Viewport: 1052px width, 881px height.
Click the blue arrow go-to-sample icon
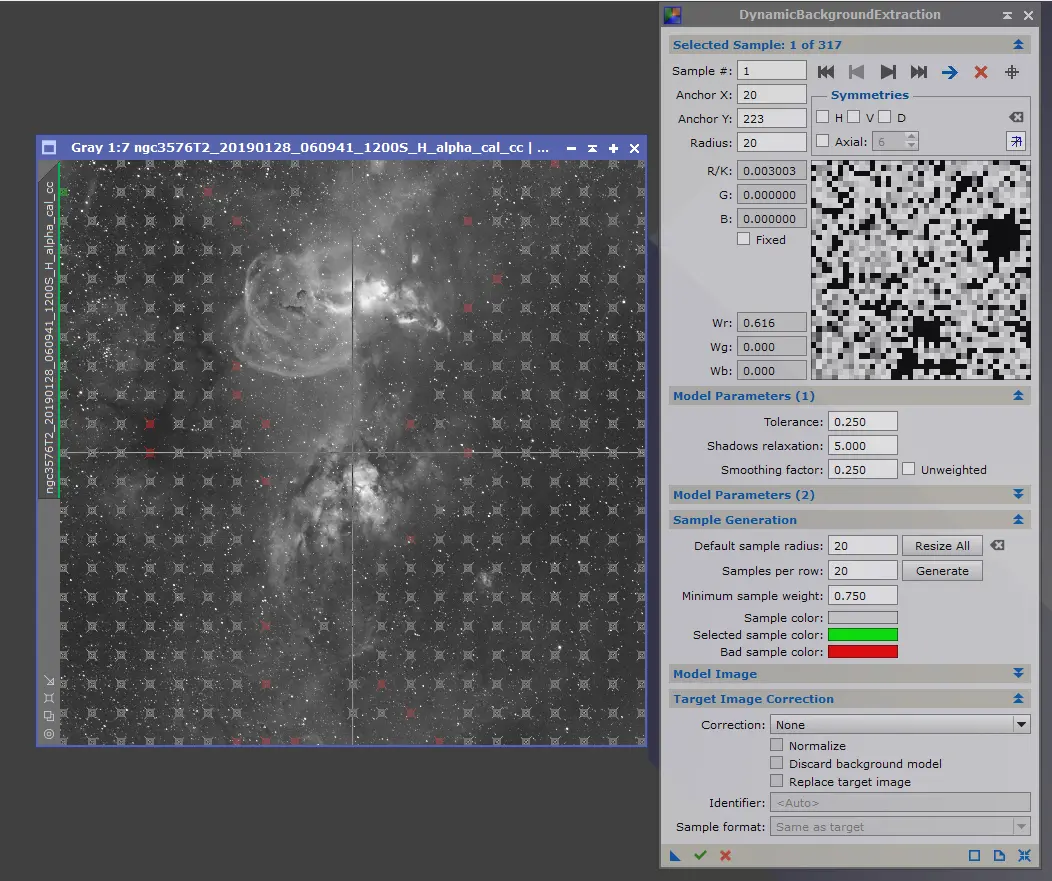click(x=949, y=72)
